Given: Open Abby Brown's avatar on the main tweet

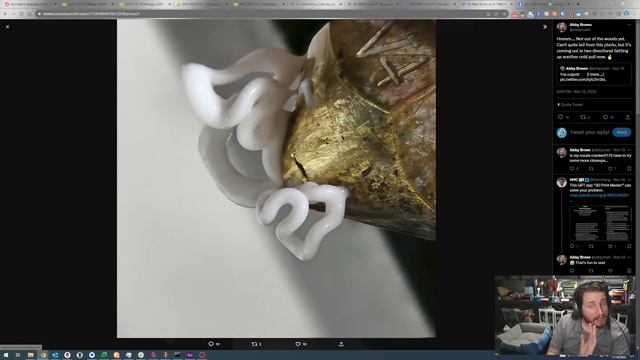Looking at the screenshot, I should click(562, 27).
